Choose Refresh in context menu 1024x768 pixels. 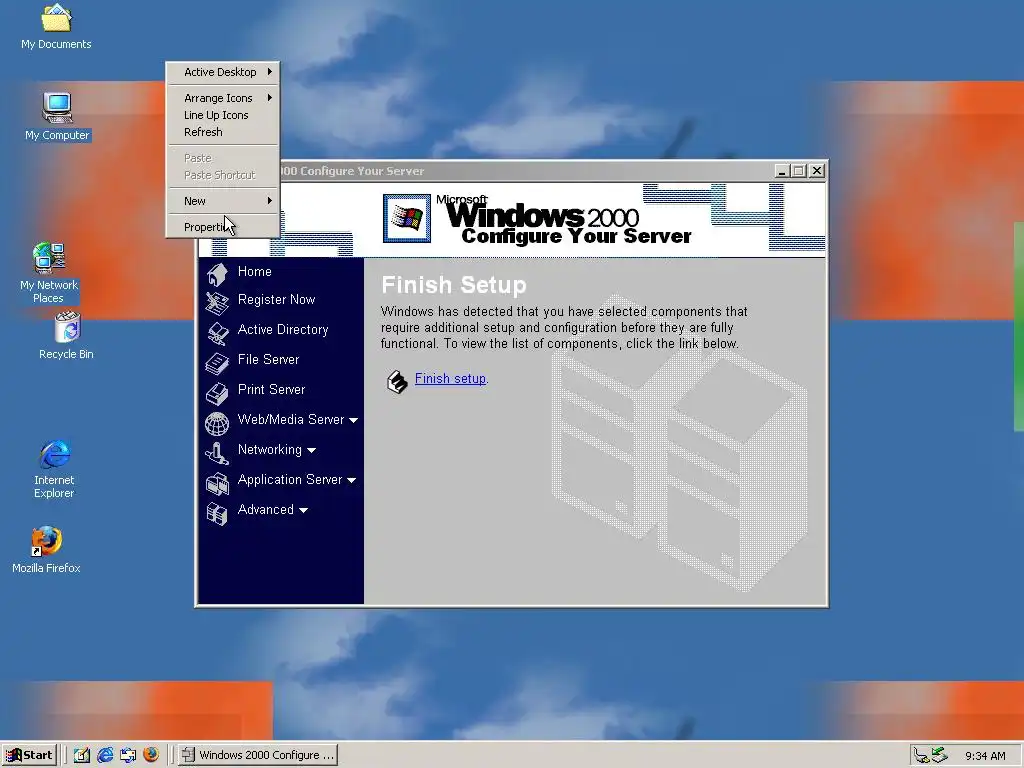click(223, 132)
